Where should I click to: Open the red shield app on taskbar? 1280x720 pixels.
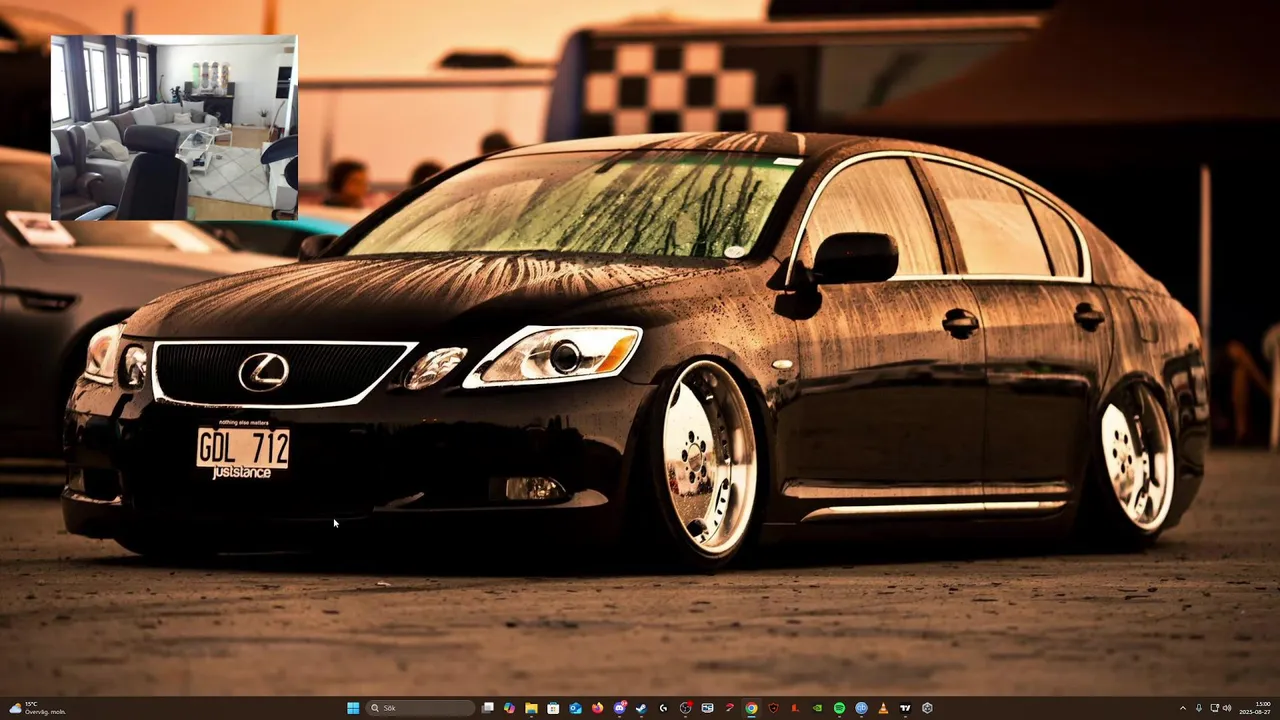pyautogui.click(x=773, y=708)
